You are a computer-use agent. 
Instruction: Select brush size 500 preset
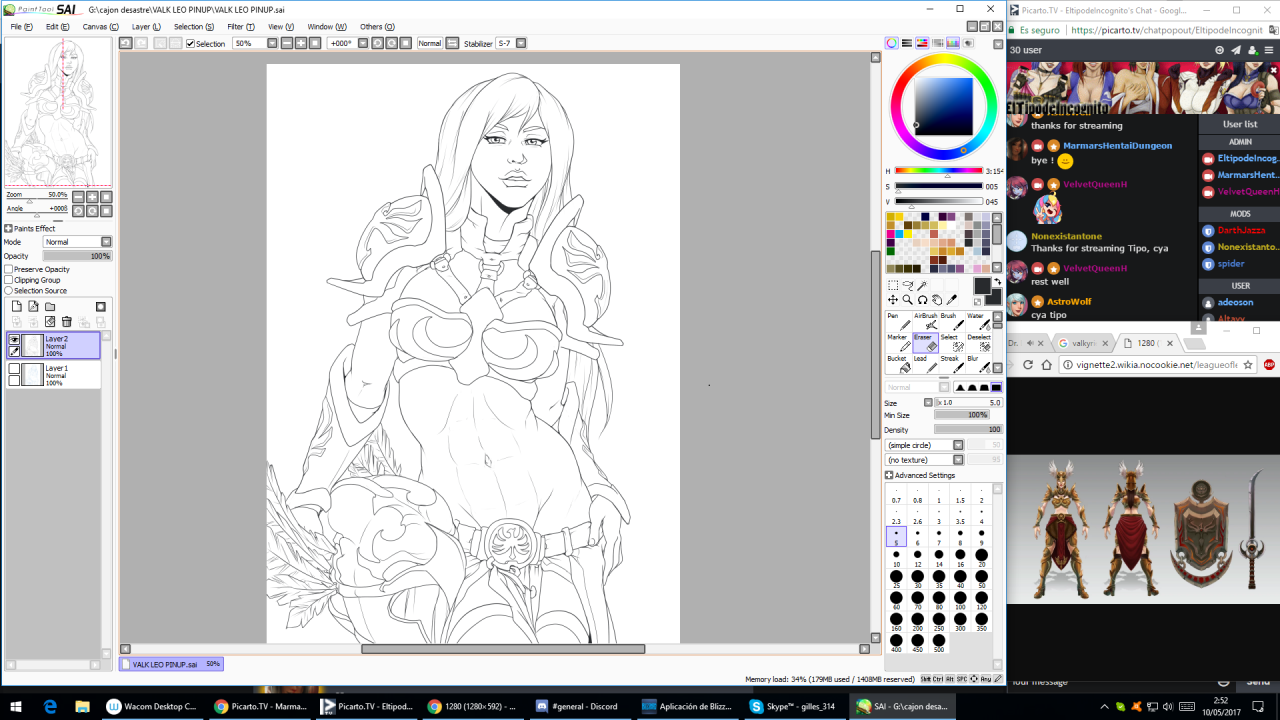(x=938, y=643)
